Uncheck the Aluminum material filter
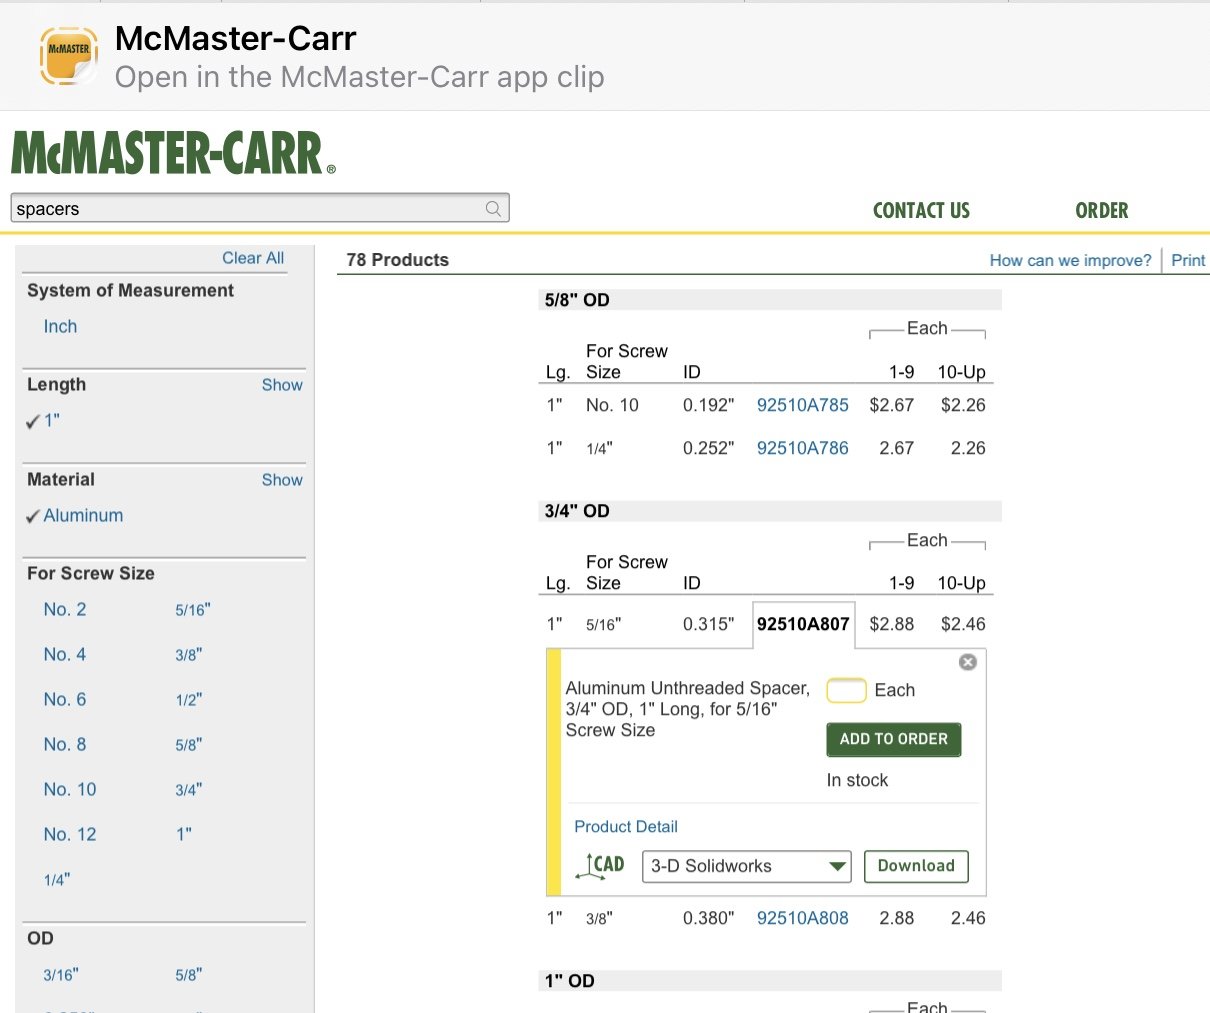1210x1013 pixels. coord(75,516)
